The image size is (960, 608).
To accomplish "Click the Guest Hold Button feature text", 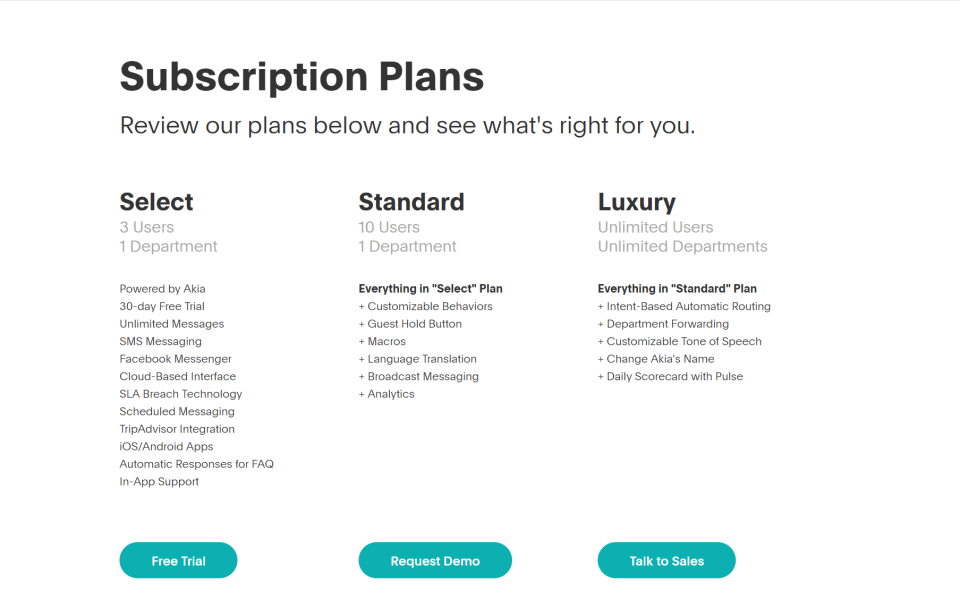I will (414, 324).
